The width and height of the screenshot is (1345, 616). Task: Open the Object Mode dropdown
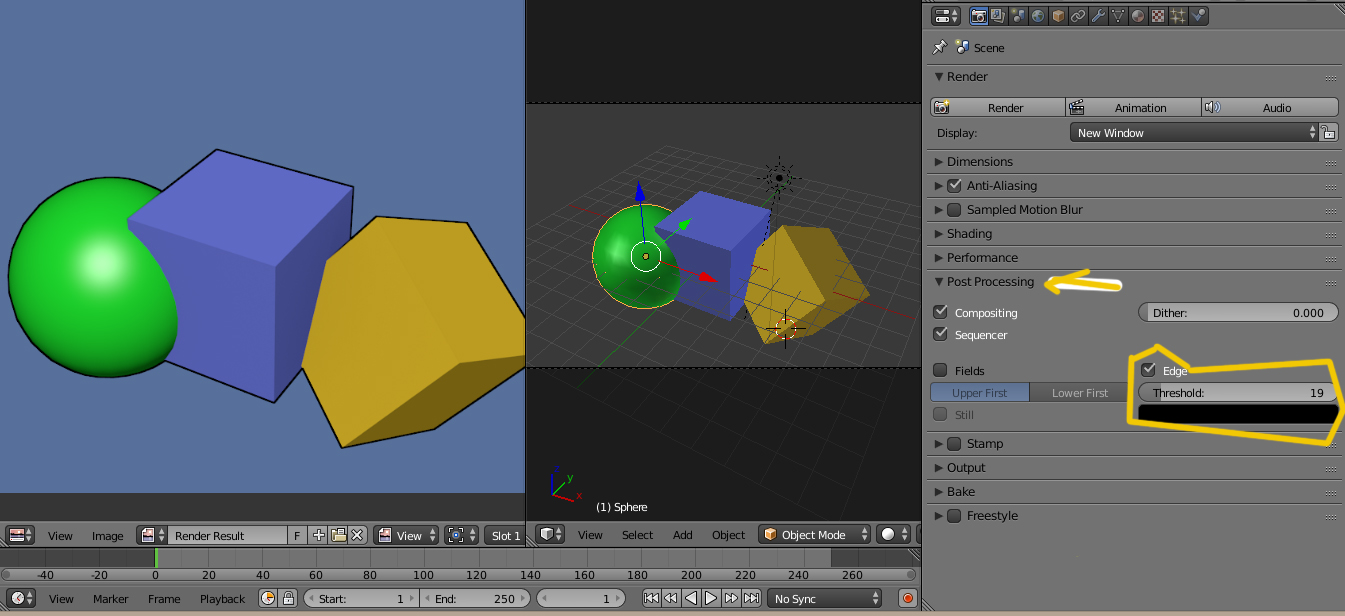coord(814,535)
